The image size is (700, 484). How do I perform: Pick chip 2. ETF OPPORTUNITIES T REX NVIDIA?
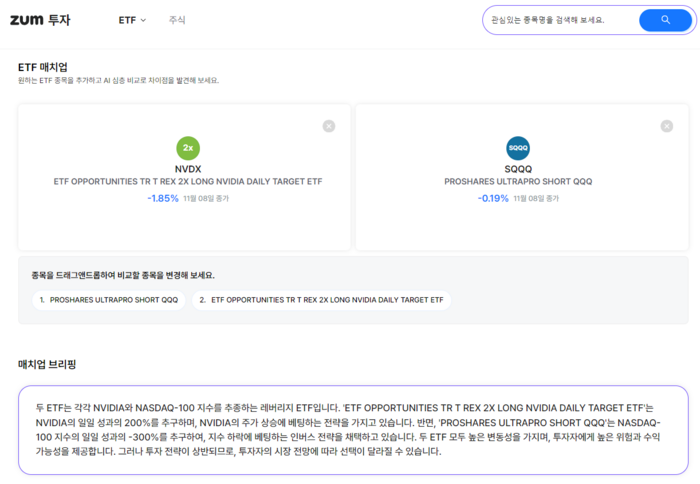[321, 300]
